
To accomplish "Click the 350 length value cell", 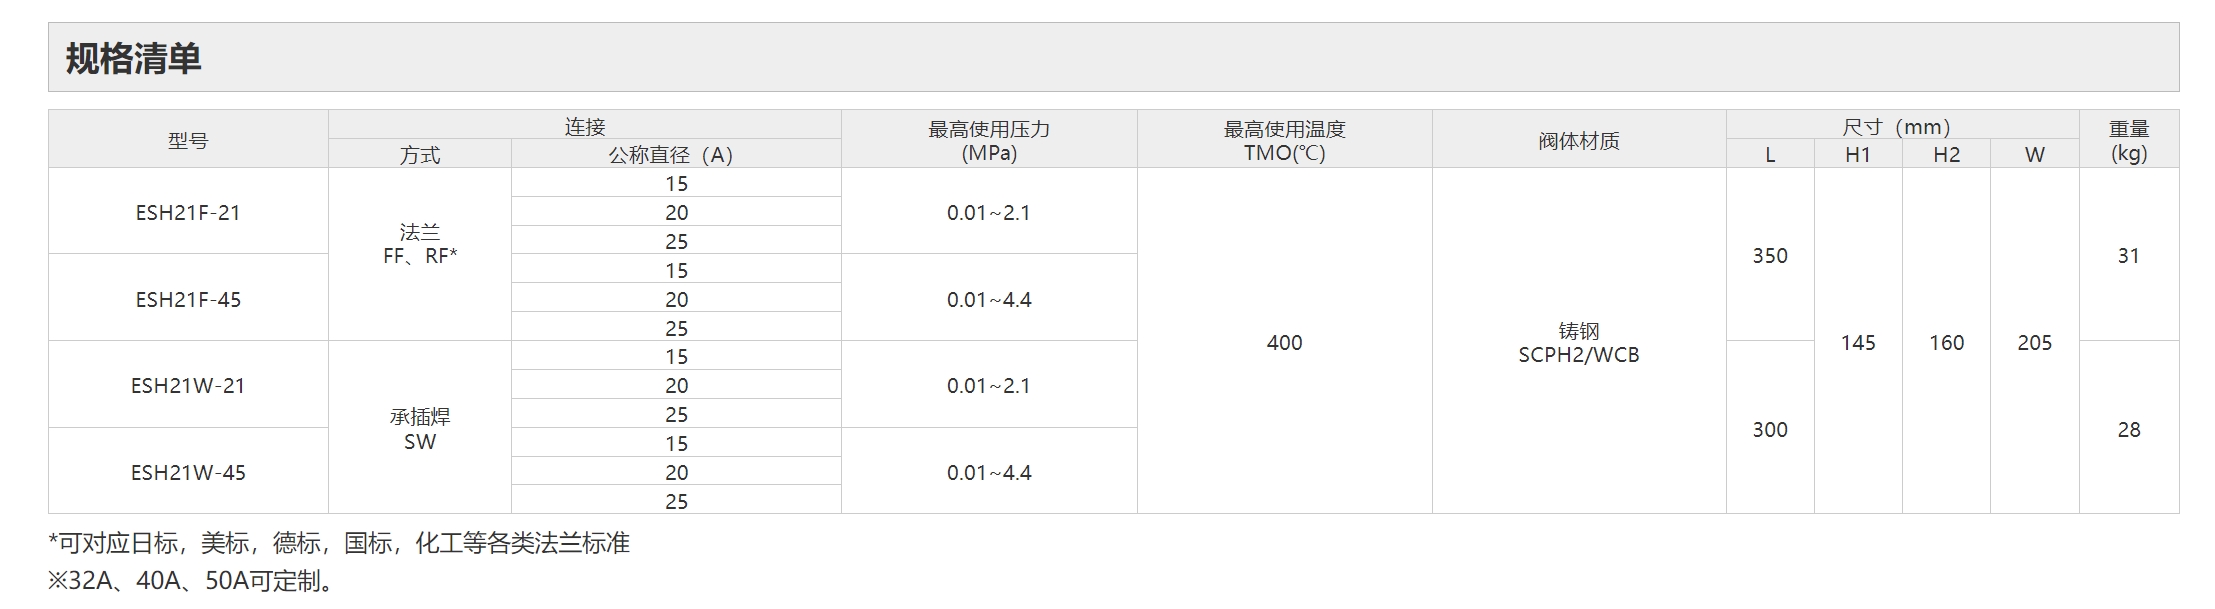I will [x=1770, y=256].
